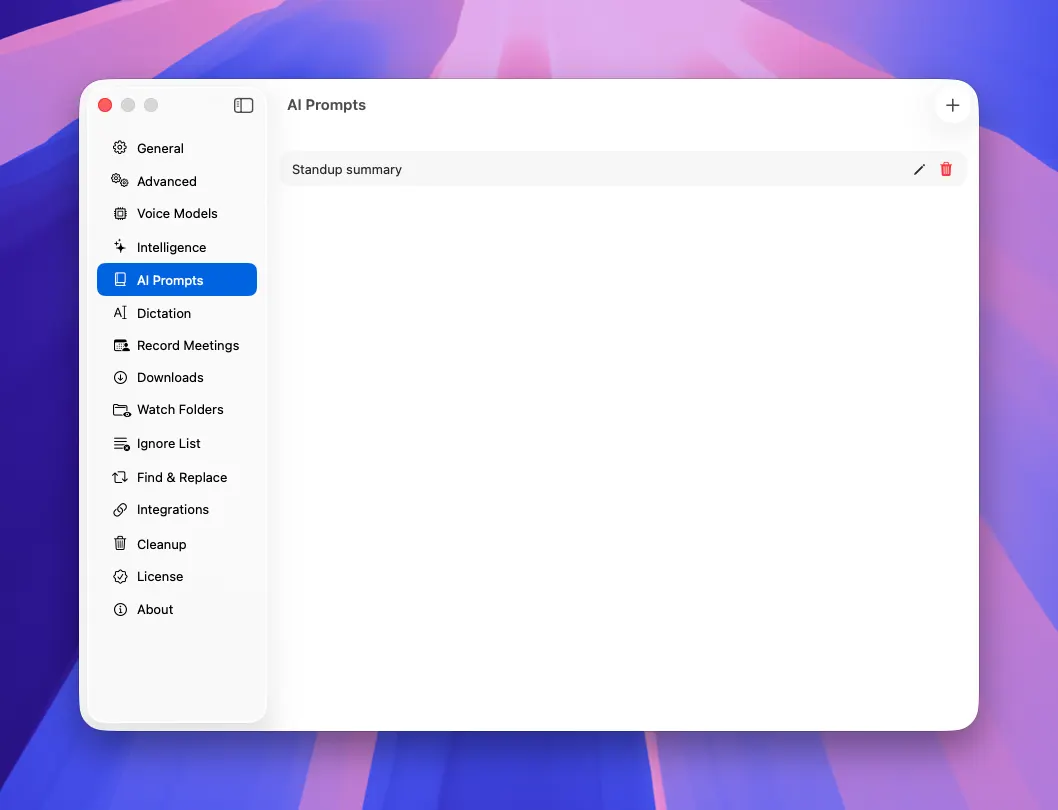The image size is (1058, 810).
Task: Toggle the sidebar visibility icon
Action: pos(244,105)
